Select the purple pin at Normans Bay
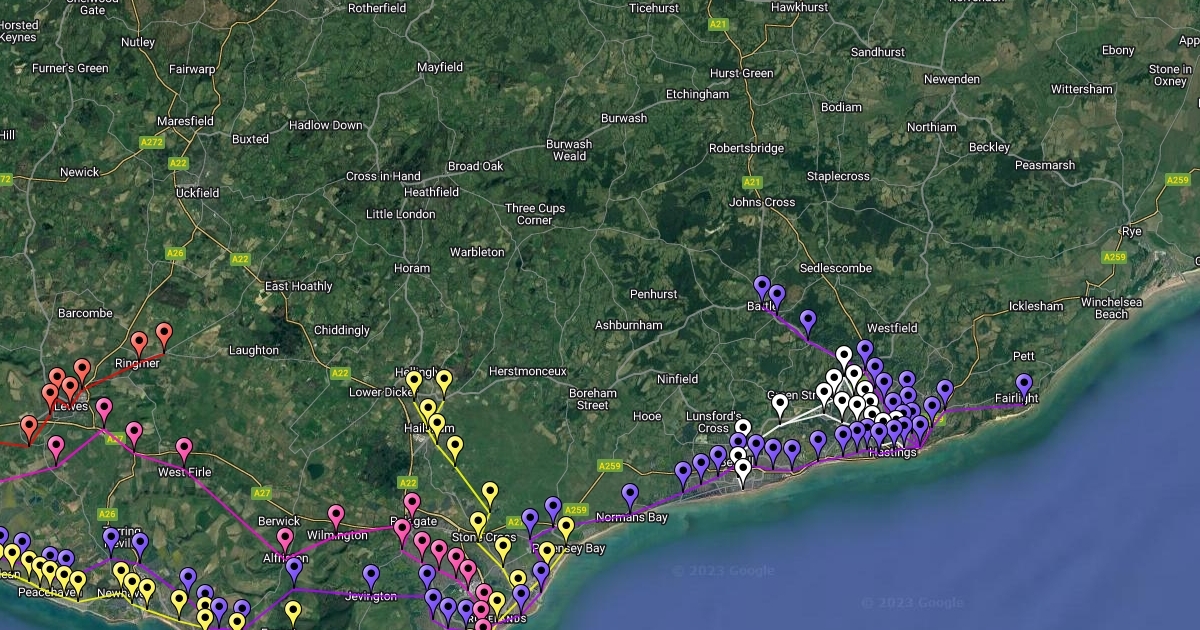 (x=630, y=495)
